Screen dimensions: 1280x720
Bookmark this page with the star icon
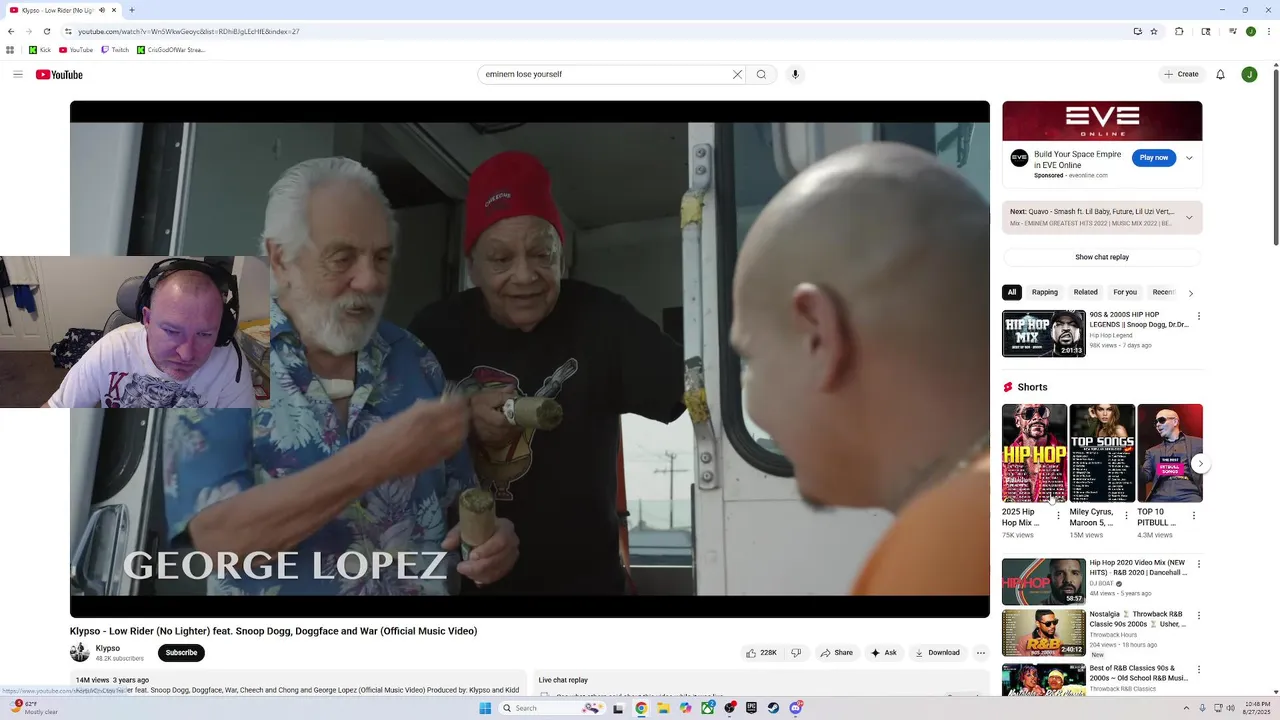(1154, 31)
